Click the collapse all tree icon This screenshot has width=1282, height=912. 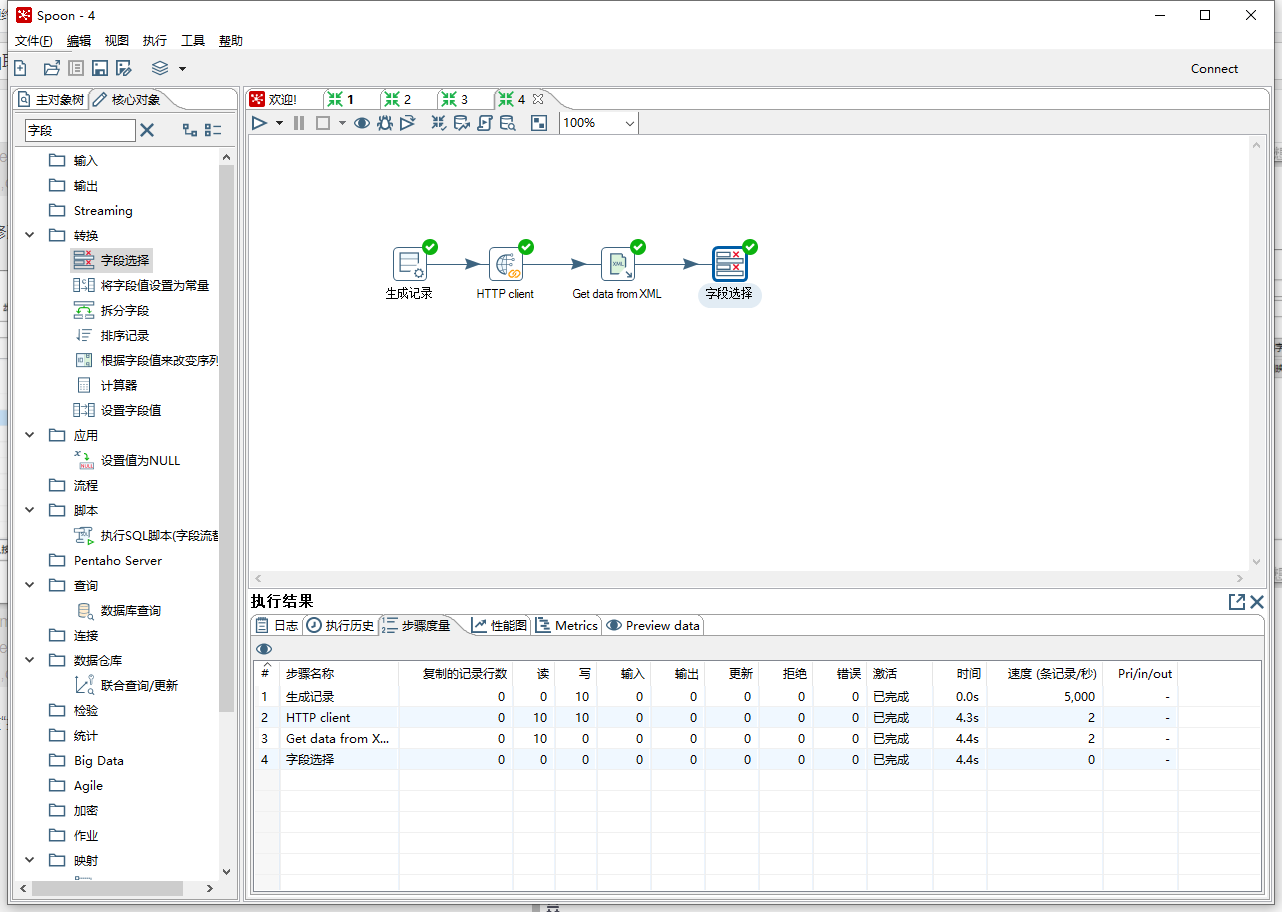point(213,130)
